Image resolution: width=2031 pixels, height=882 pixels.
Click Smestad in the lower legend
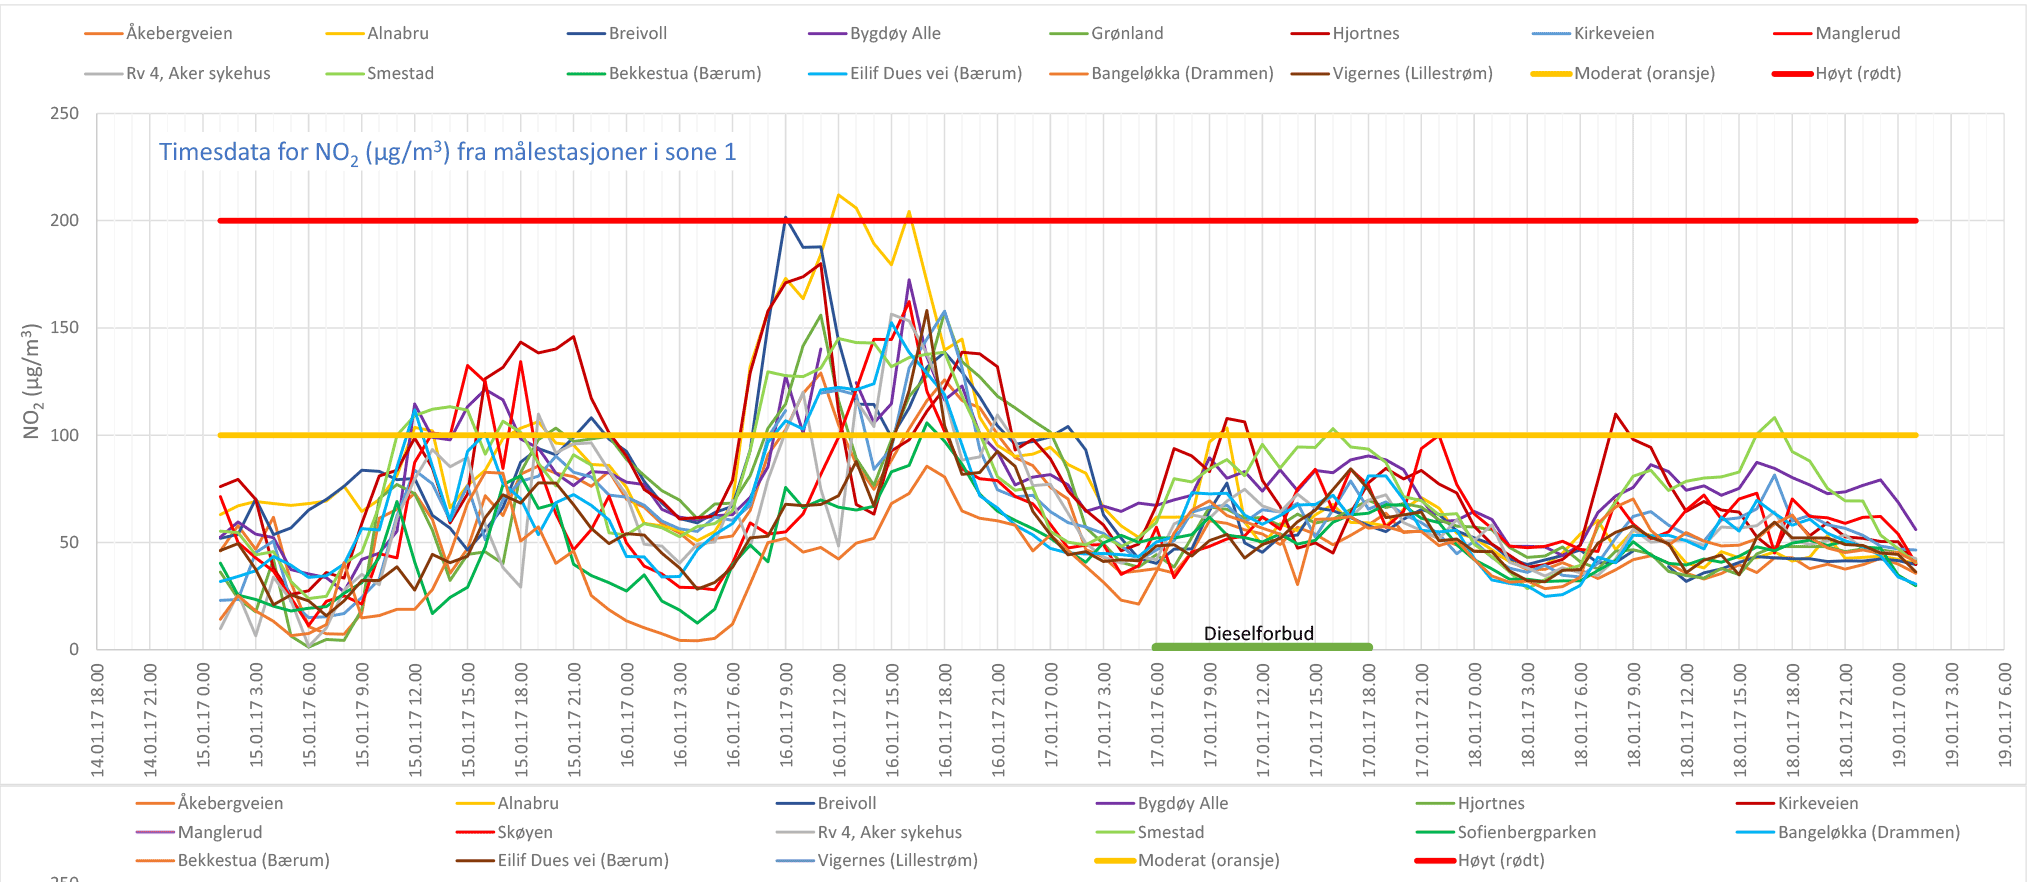click(x=1171, y=832)
